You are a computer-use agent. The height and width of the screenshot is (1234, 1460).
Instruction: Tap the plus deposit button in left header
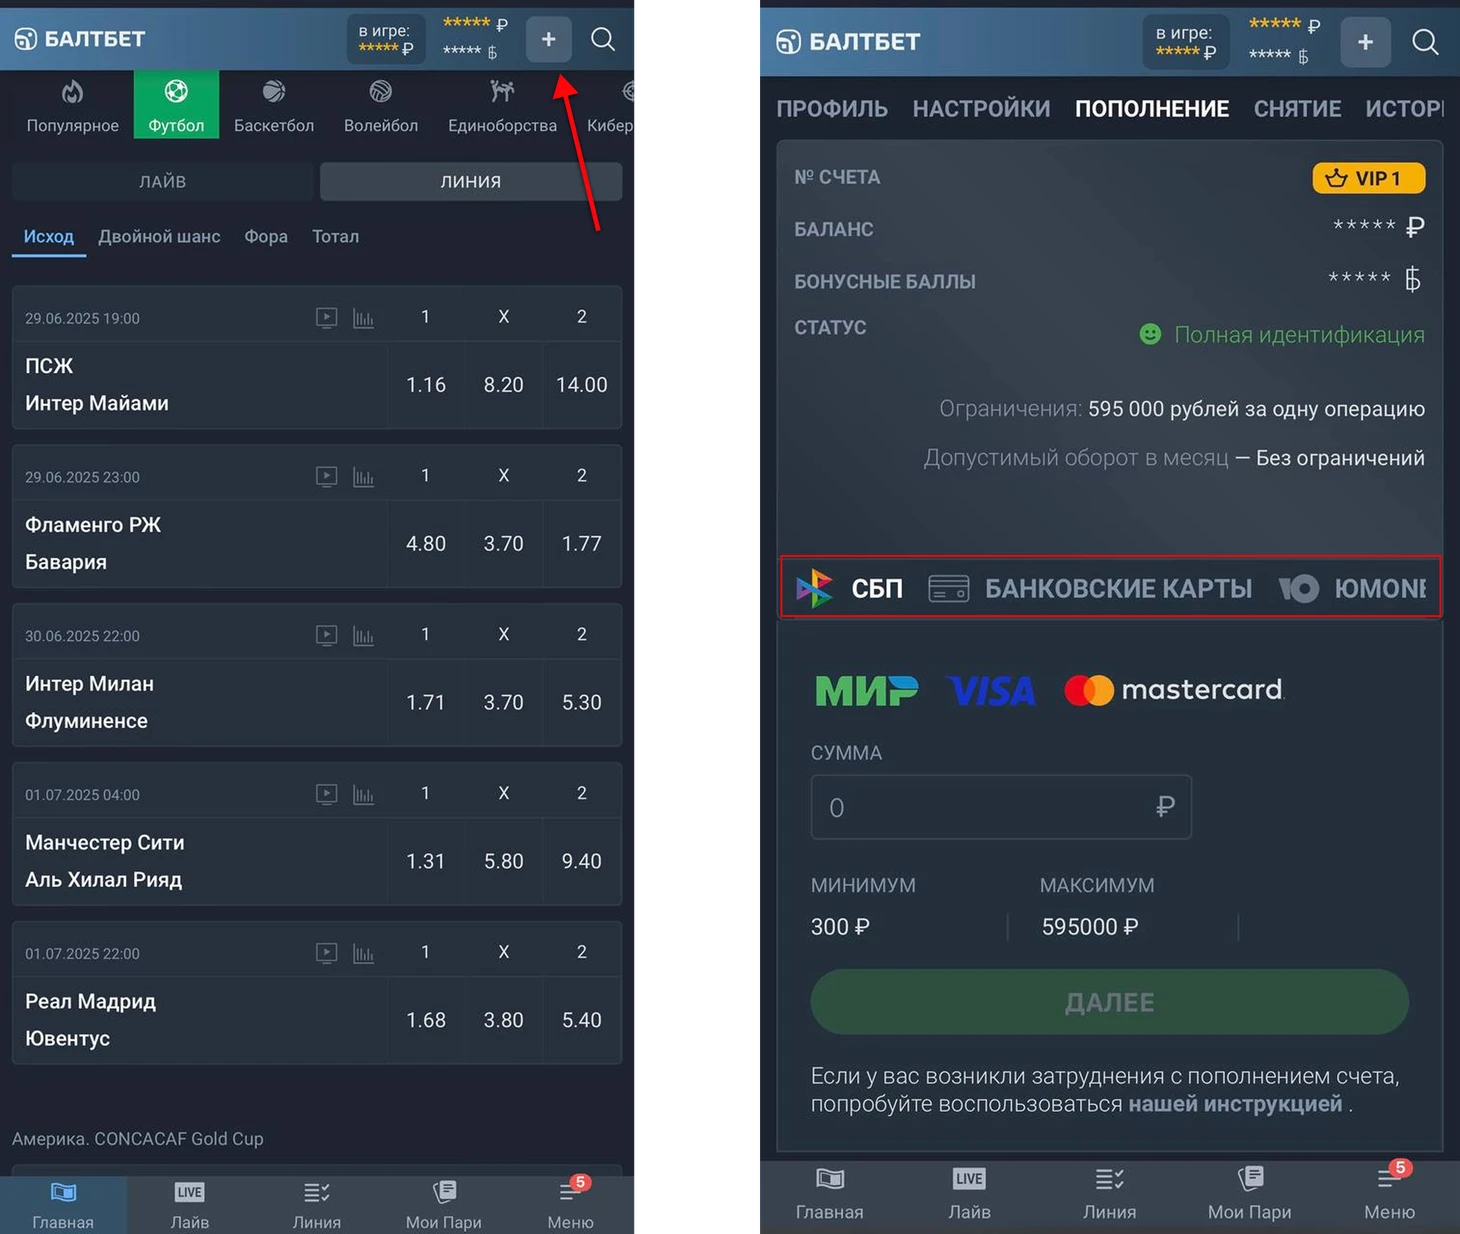tap(549, 39)
